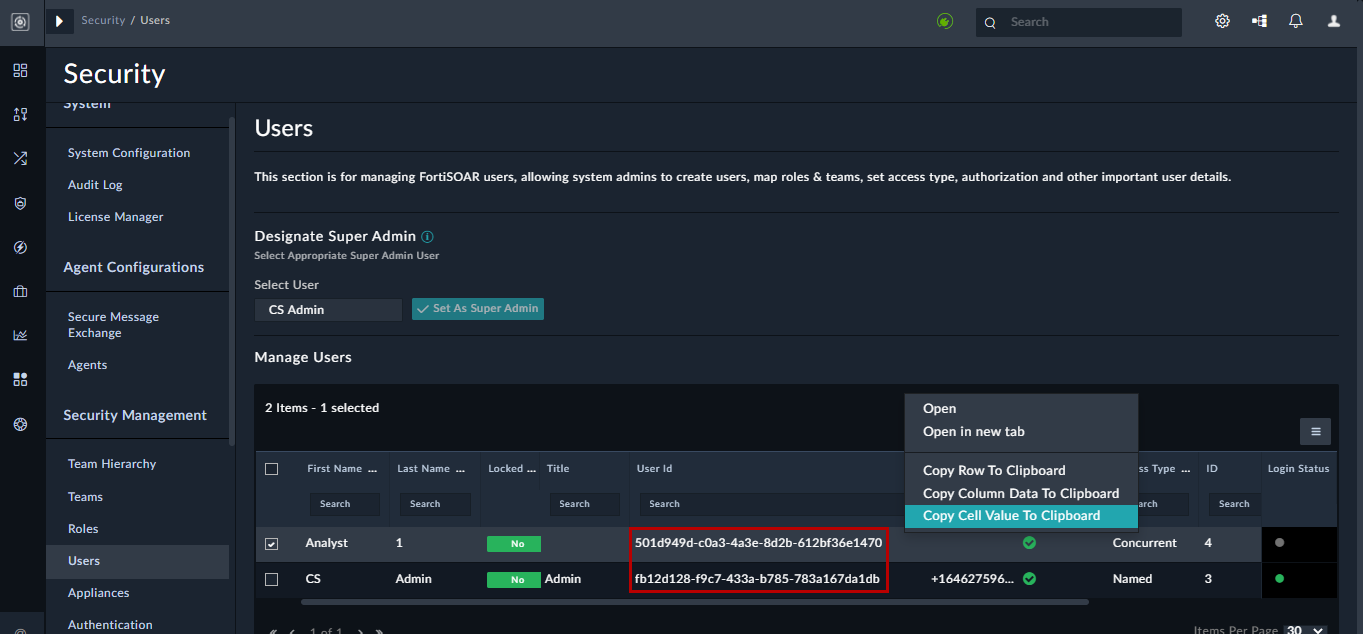This screenshot has width=1363, height=634.
Task: Go to Audit Log in sidebar
Action: click(x=95, y=185)
